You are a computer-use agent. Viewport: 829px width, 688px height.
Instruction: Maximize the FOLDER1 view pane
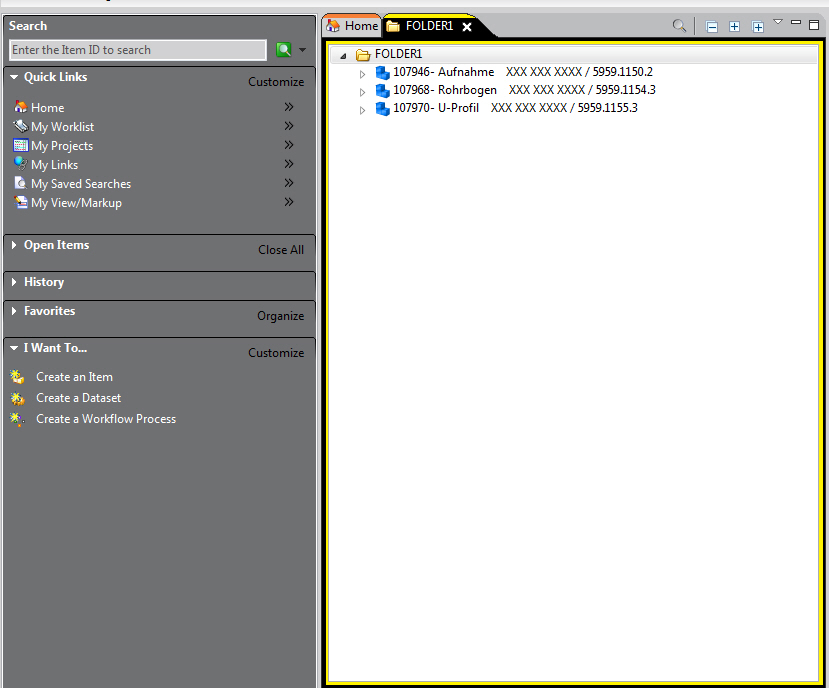coord(814,25)
